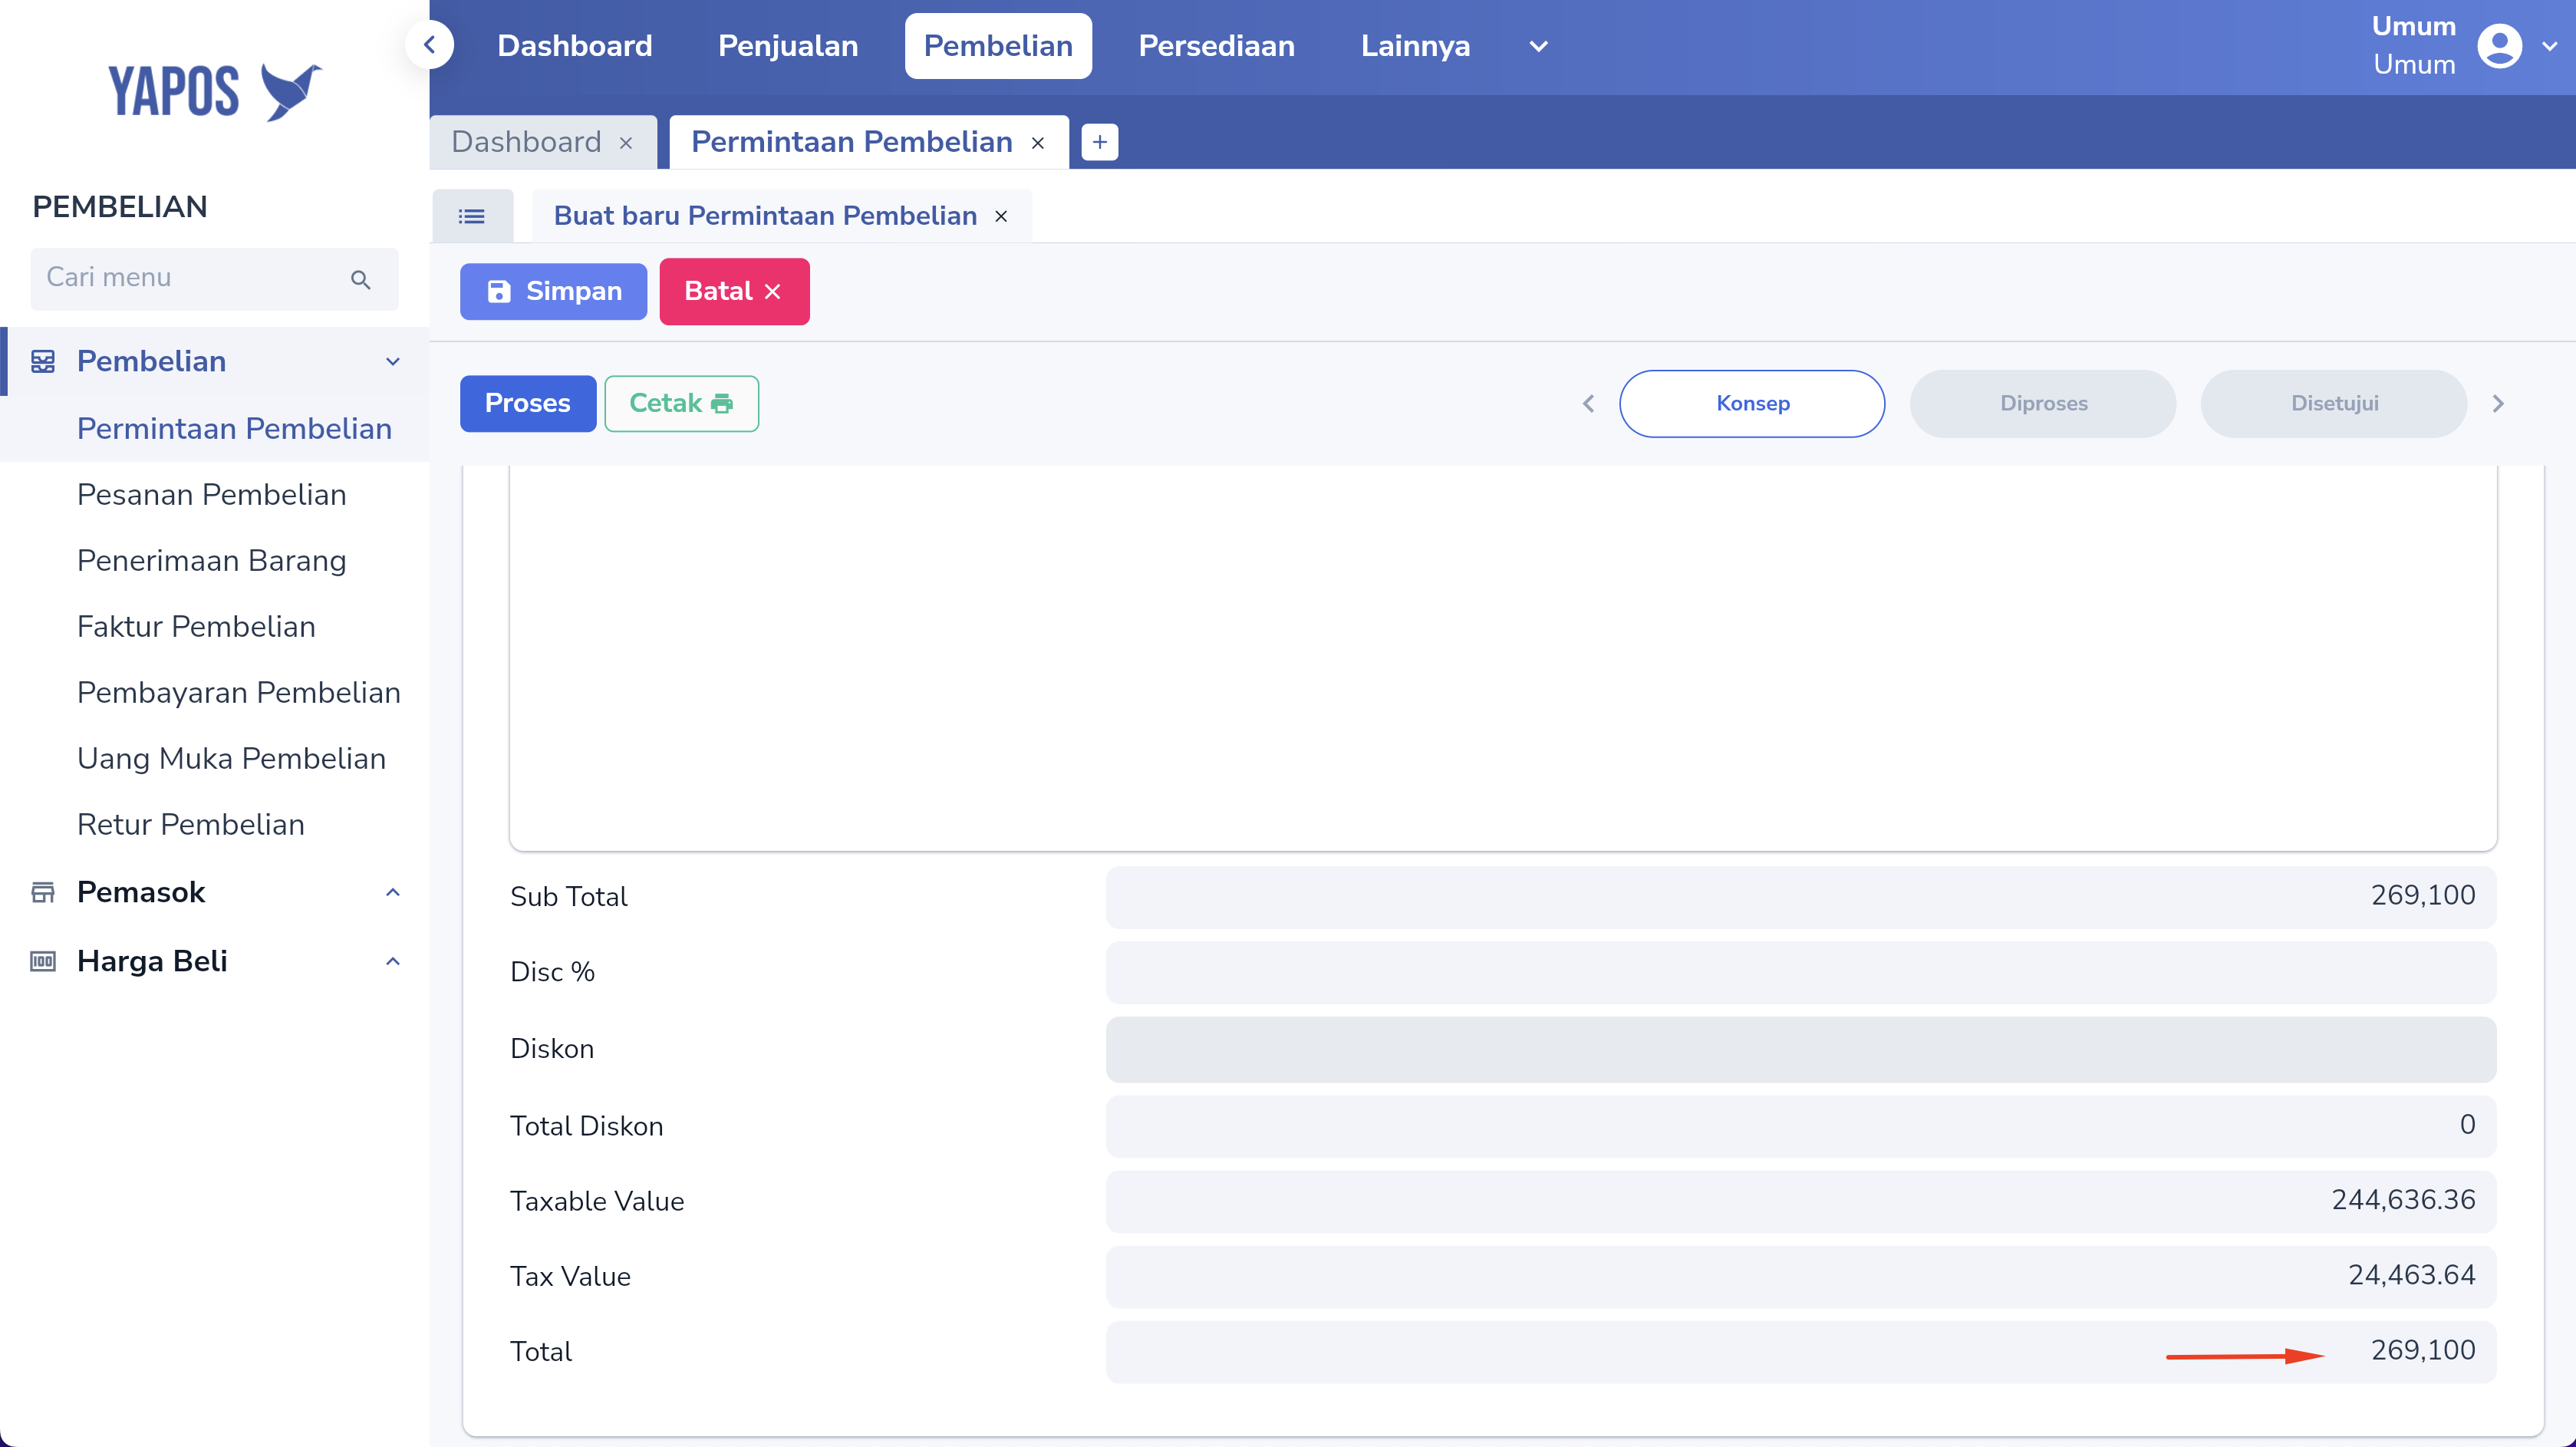Screen dimensions: 2576x1447
Task: Open Permintaan Pembelian in sidebar
Action: [x=234, y=429]
